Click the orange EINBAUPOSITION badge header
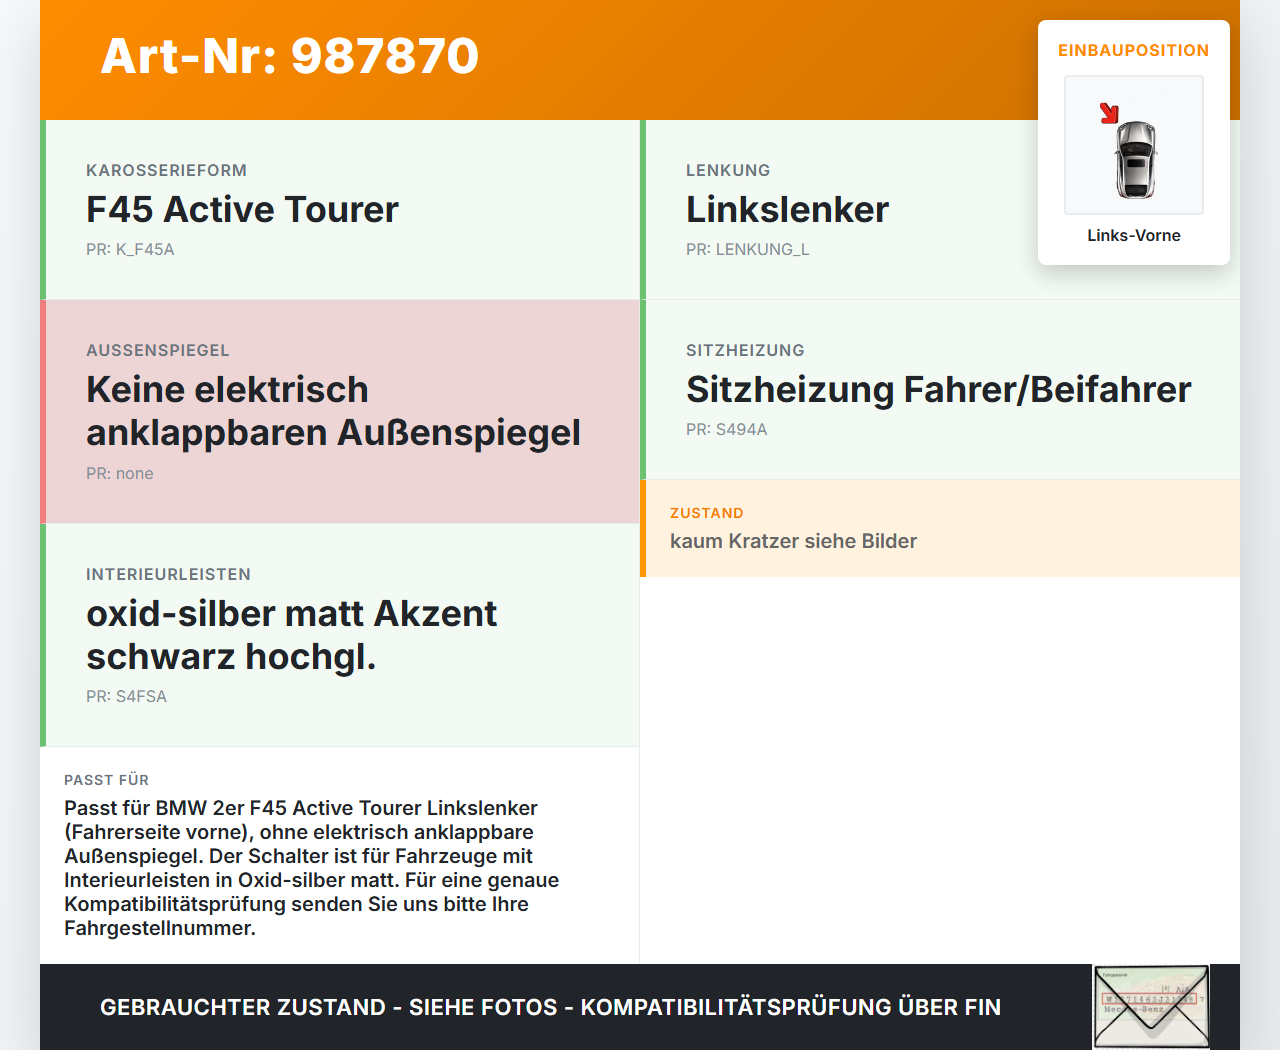1280x1050 pixels. point(1133,50)
